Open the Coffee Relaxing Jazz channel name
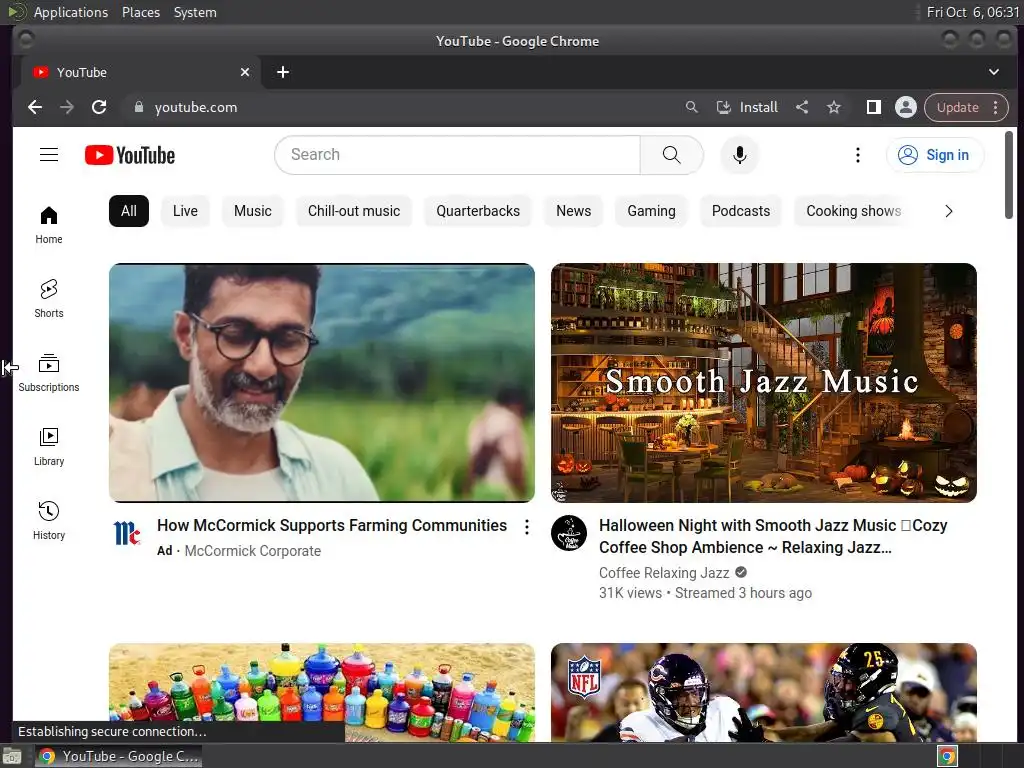1024x768 pixels. tap(664, 573)
